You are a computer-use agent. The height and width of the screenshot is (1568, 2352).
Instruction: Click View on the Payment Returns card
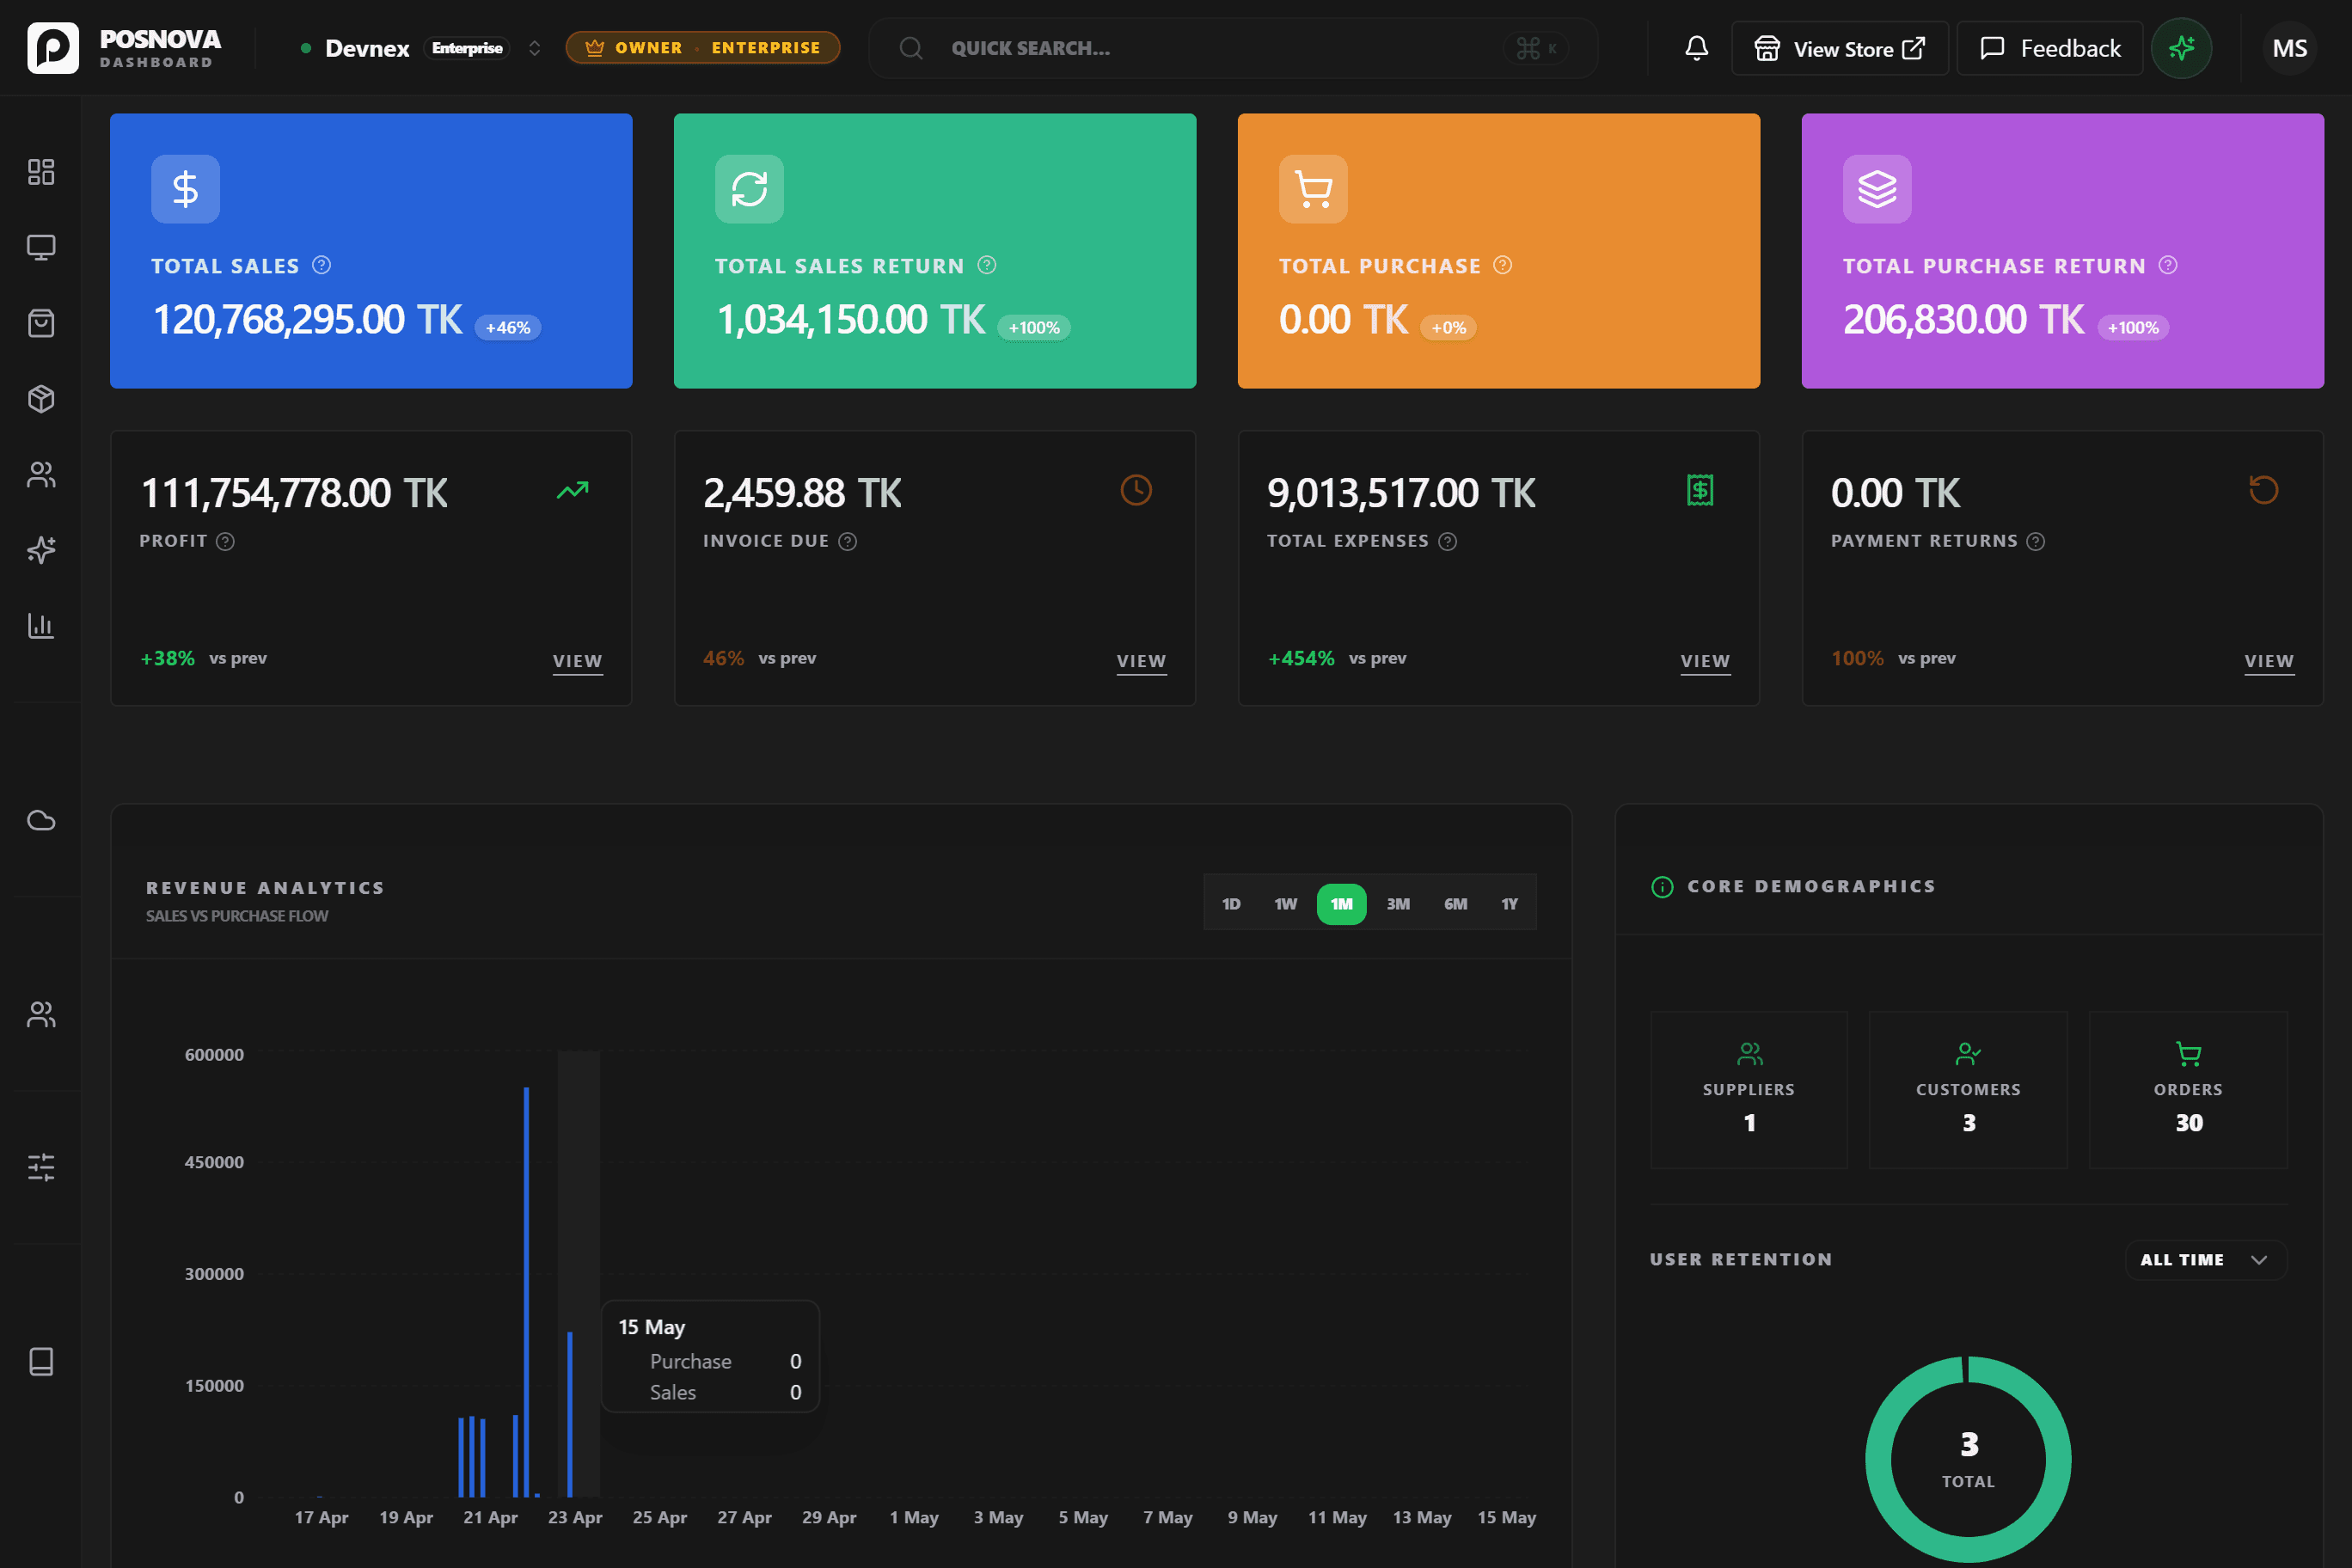pyautogui.click(x=2269, y=662)
